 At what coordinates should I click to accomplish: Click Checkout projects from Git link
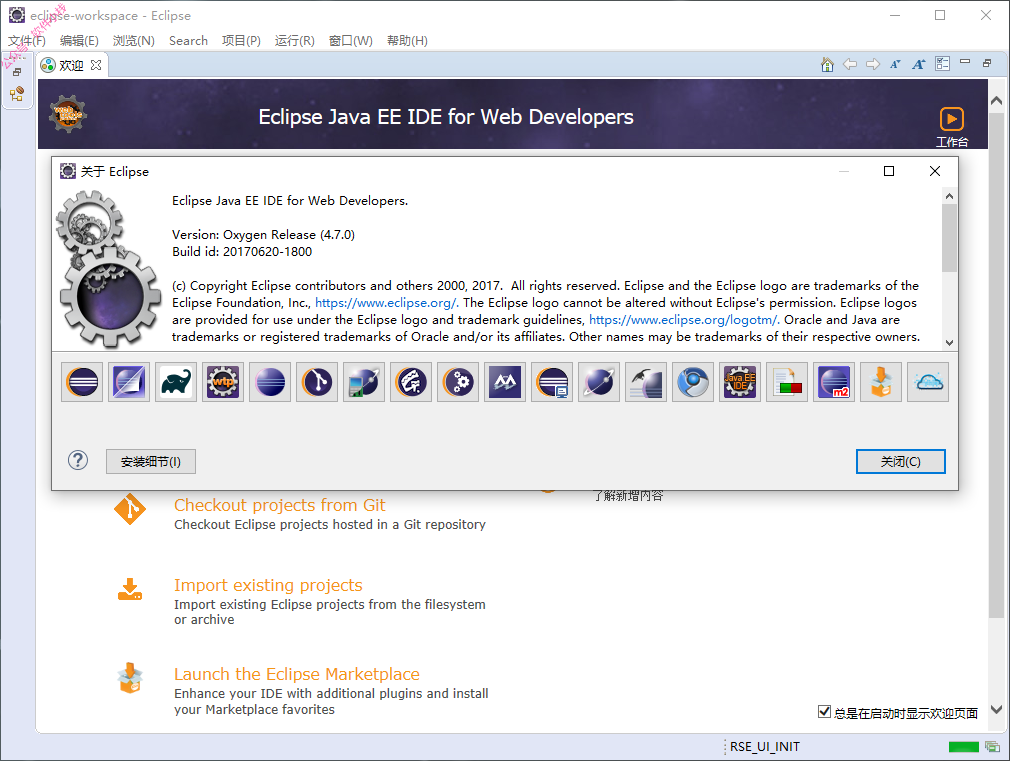280,505
